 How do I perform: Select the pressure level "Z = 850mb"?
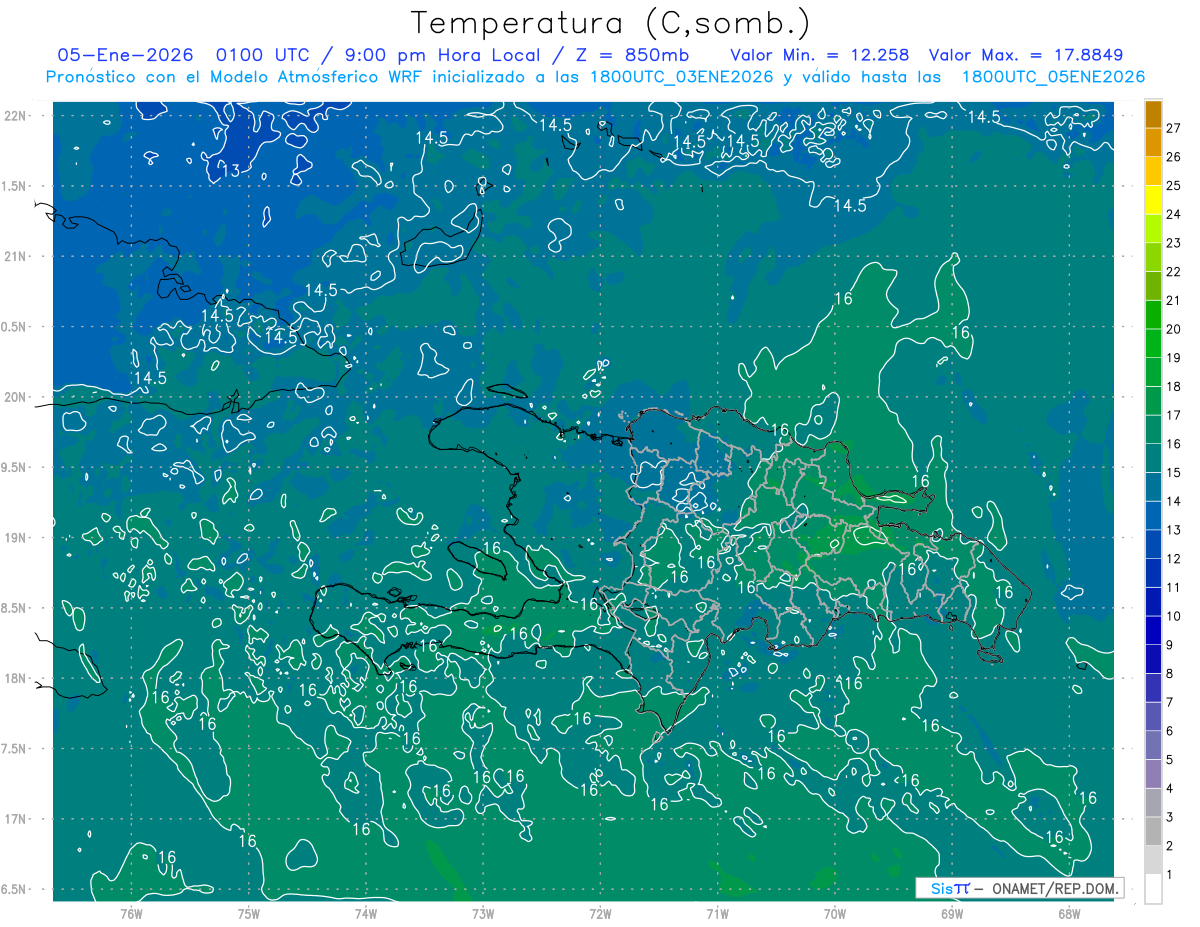pos(632,55)
